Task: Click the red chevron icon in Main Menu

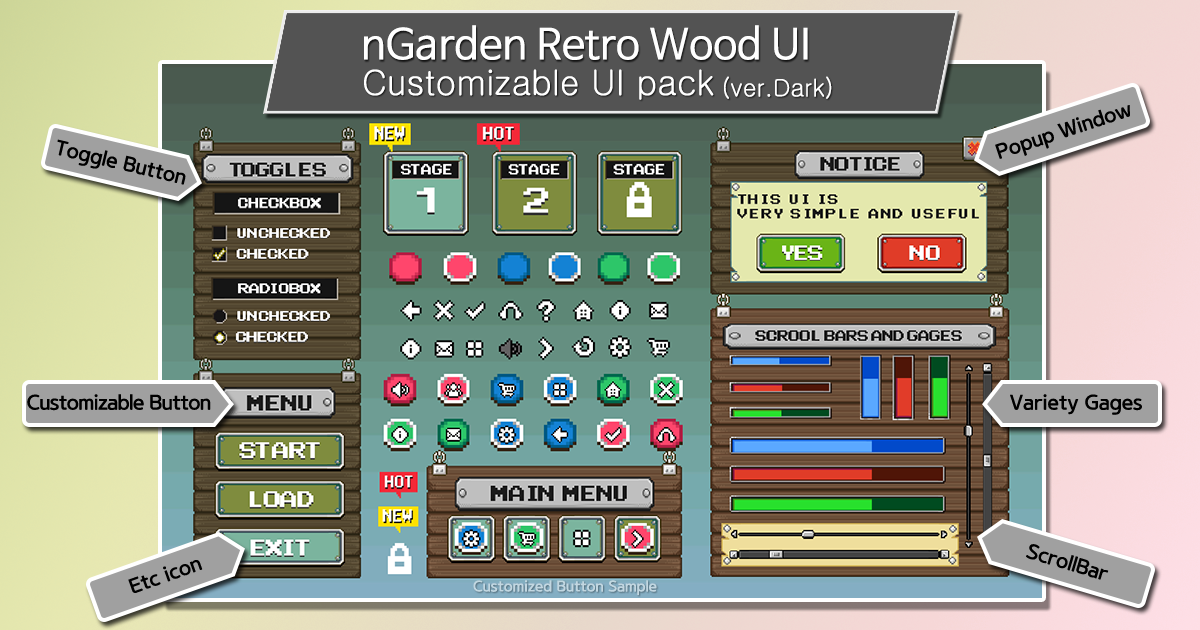Action: click(639, 537)
